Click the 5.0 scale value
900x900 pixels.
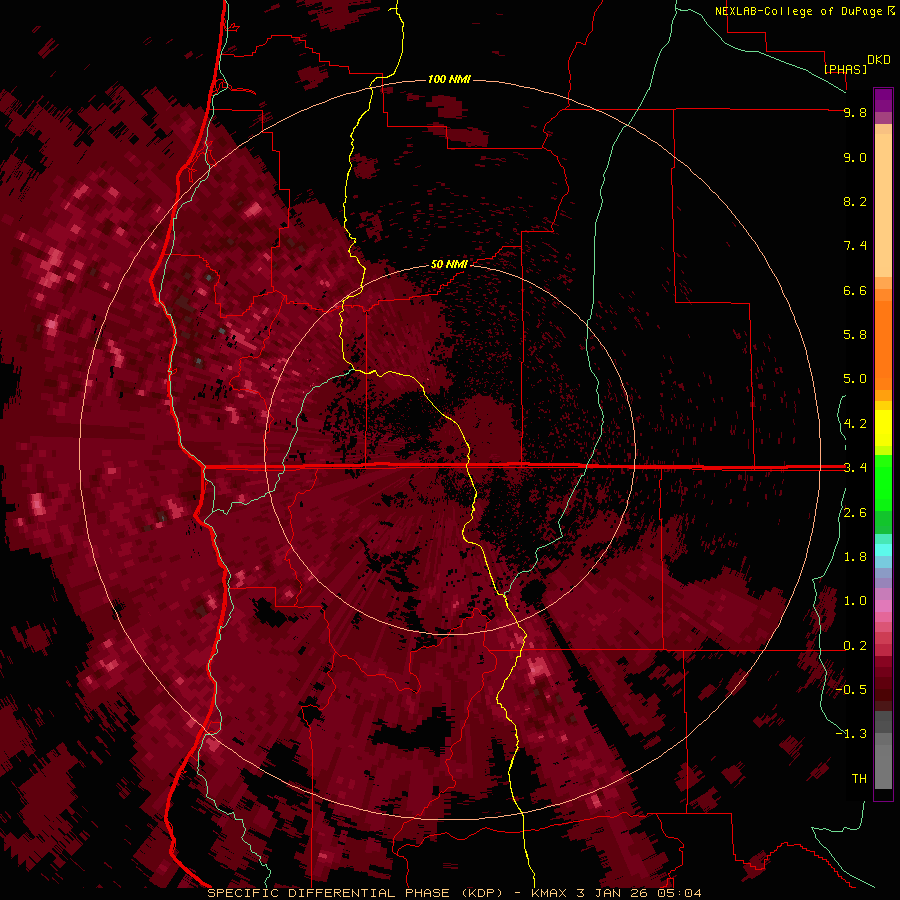point(855,379)
